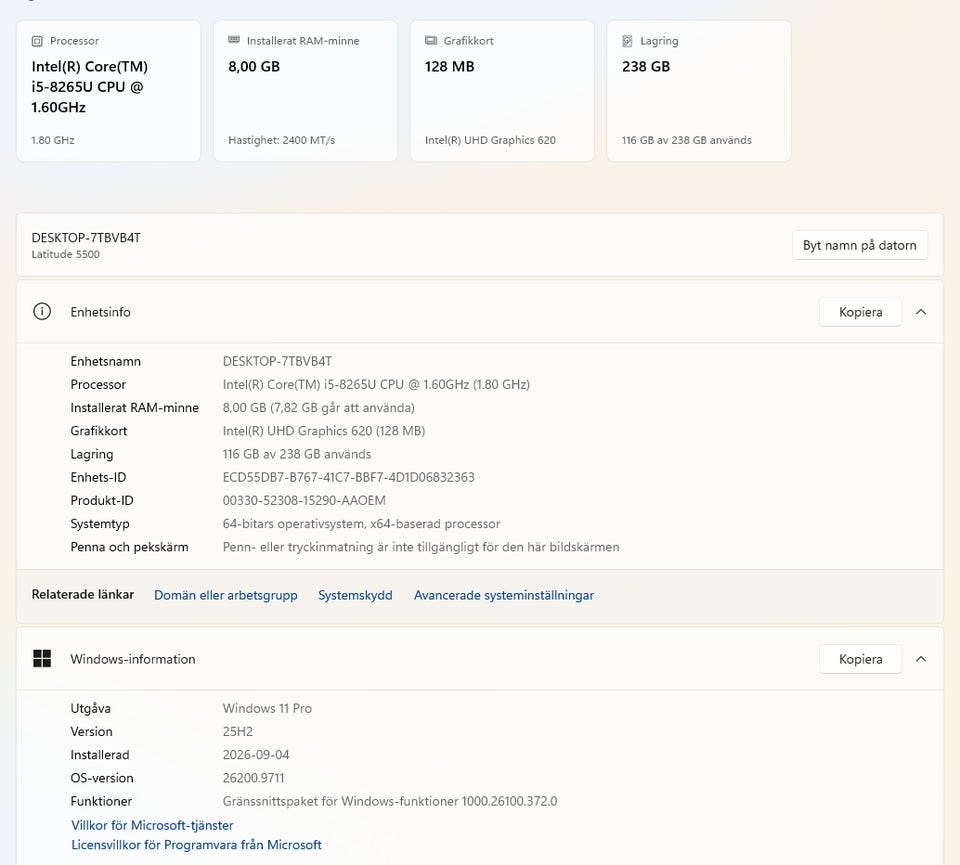Collapse the Windows-information section chevron
The width and height of the screenshot is (960, 865).
[921, 659]
